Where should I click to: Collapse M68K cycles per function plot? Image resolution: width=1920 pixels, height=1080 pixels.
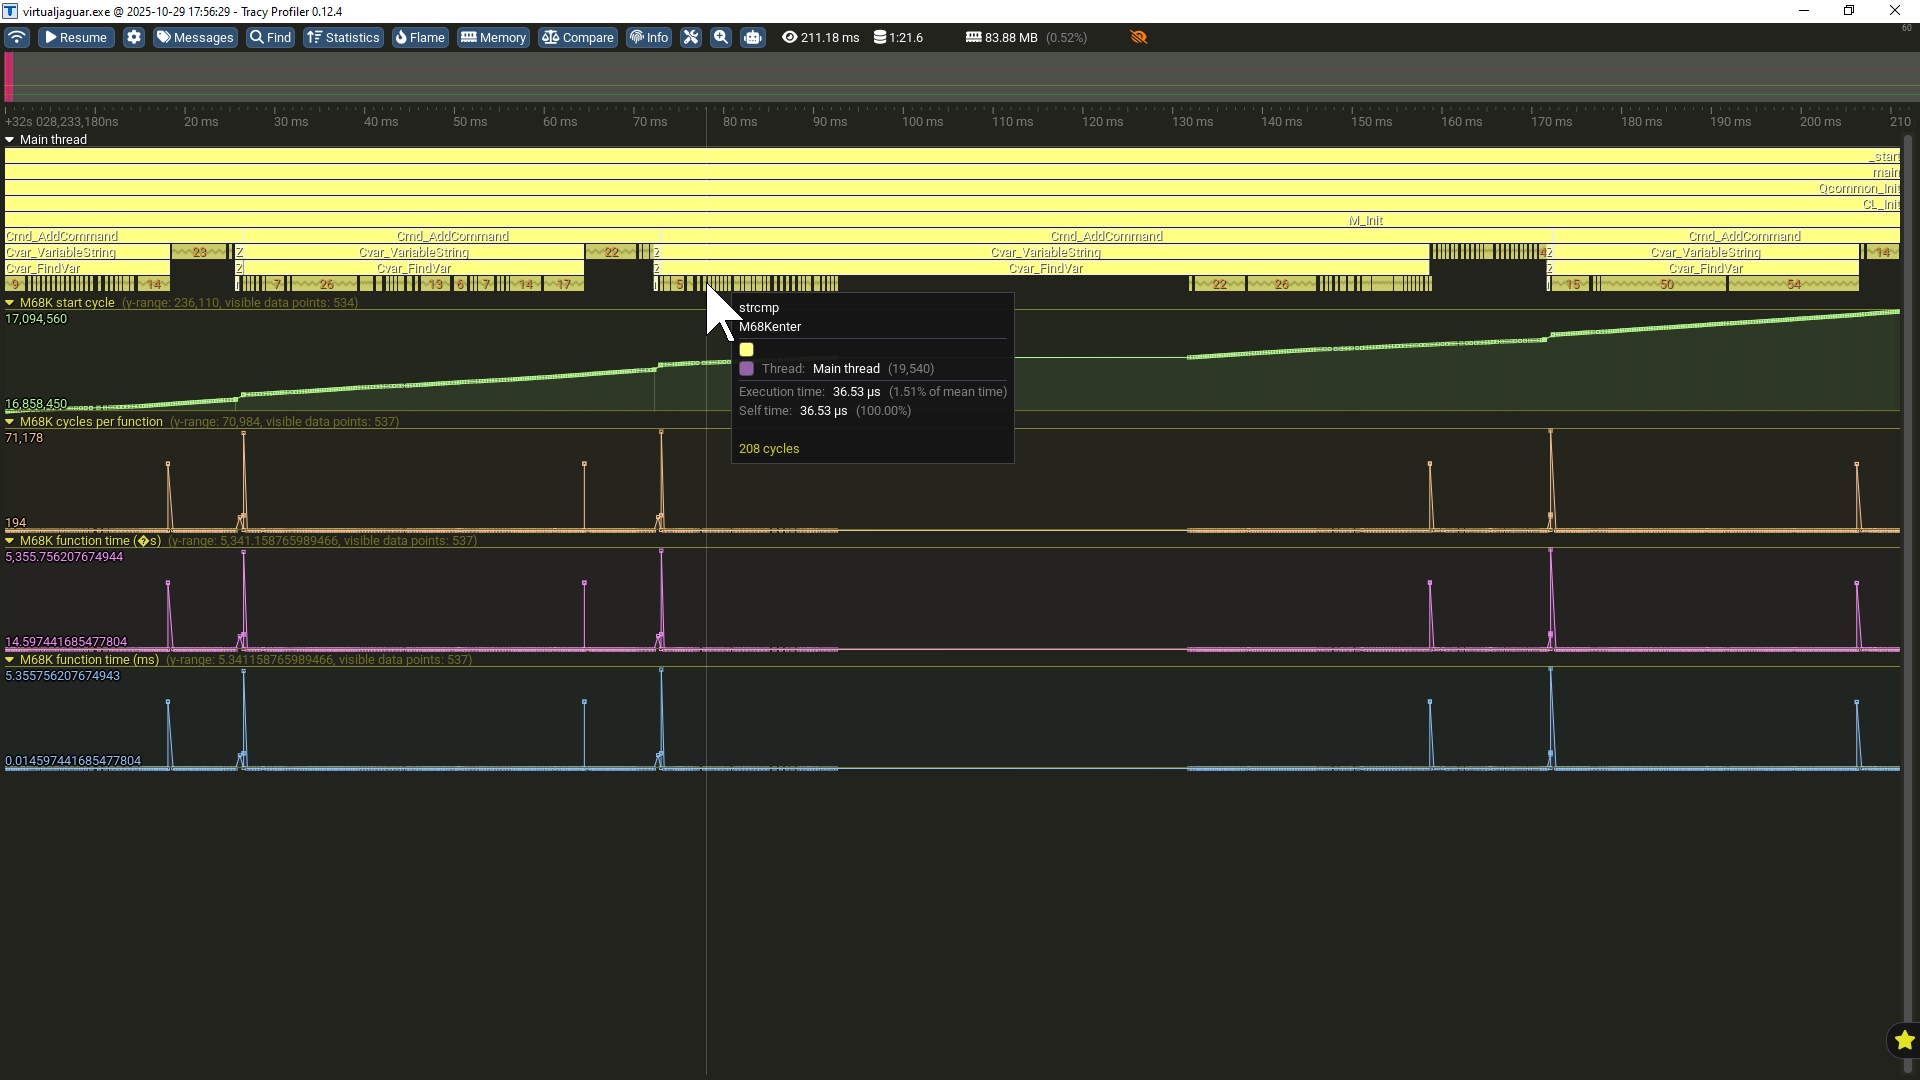tap(10, 422)
